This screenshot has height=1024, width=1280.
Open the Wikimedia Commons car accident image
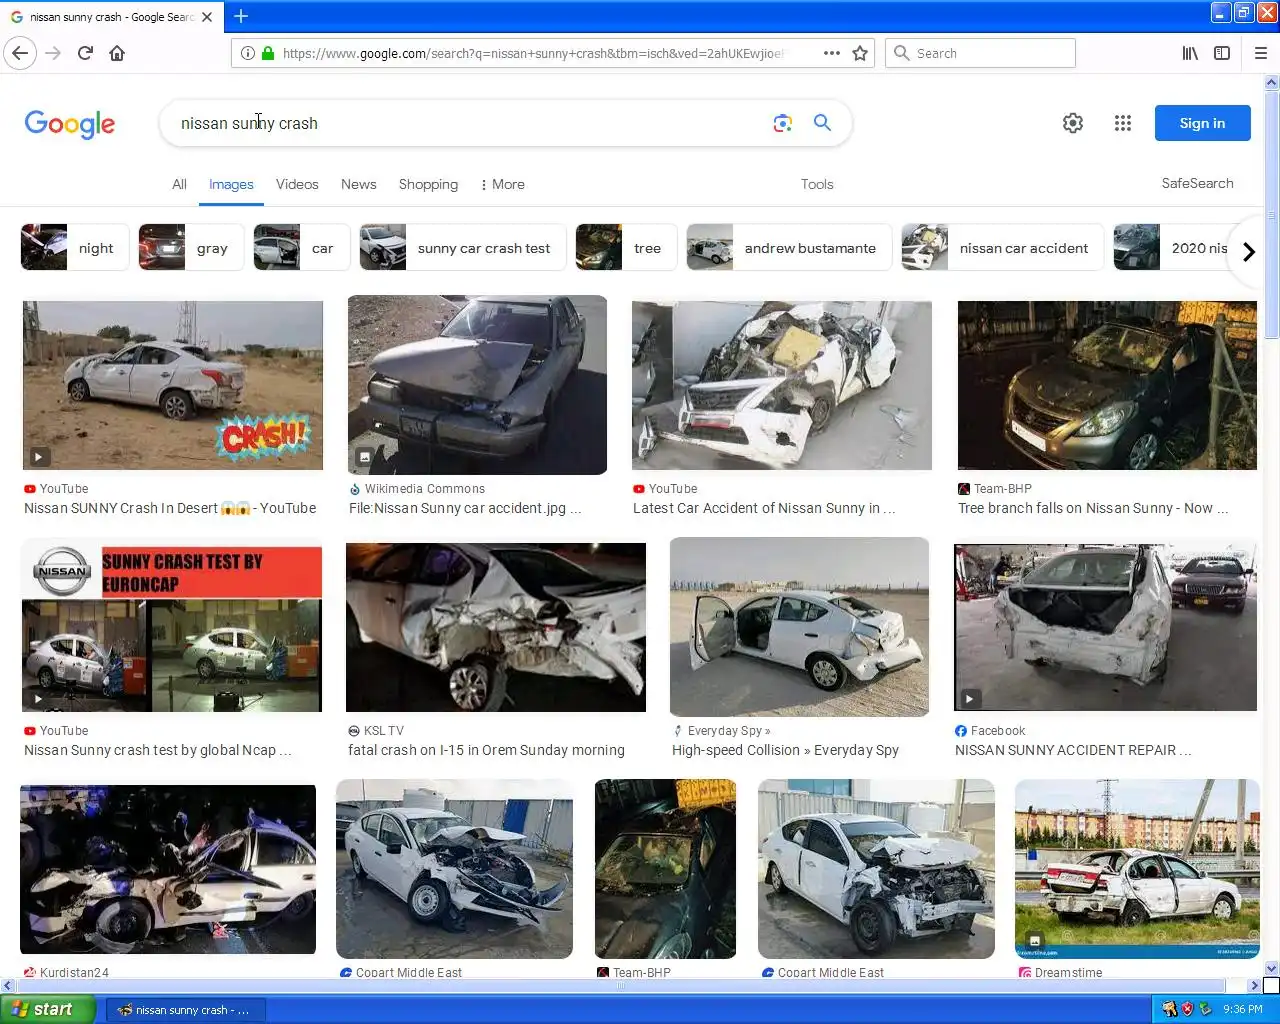[477, 385]
